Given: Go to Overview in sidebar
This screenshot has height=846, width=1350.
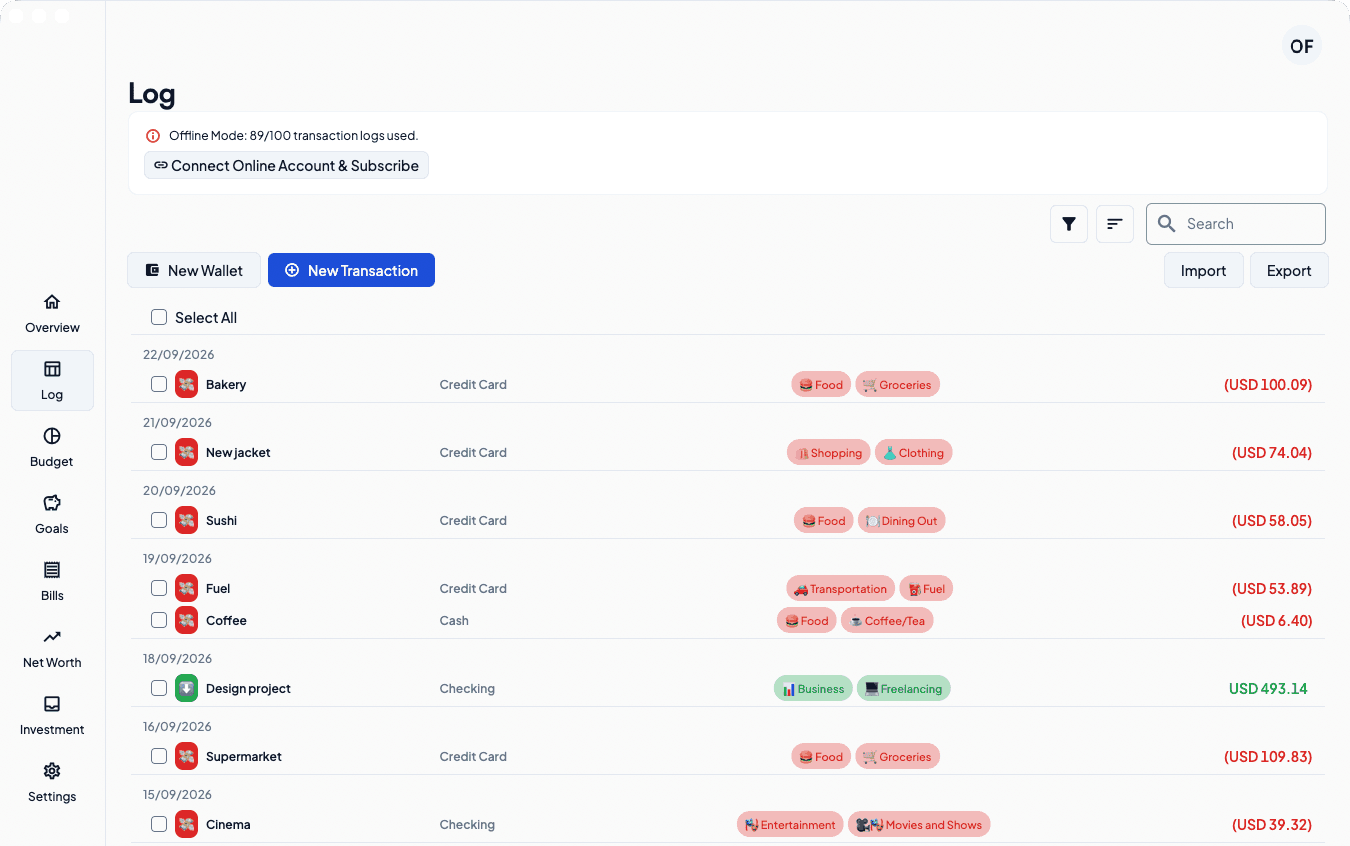Looking at the screenshot, I should [52, 313].
